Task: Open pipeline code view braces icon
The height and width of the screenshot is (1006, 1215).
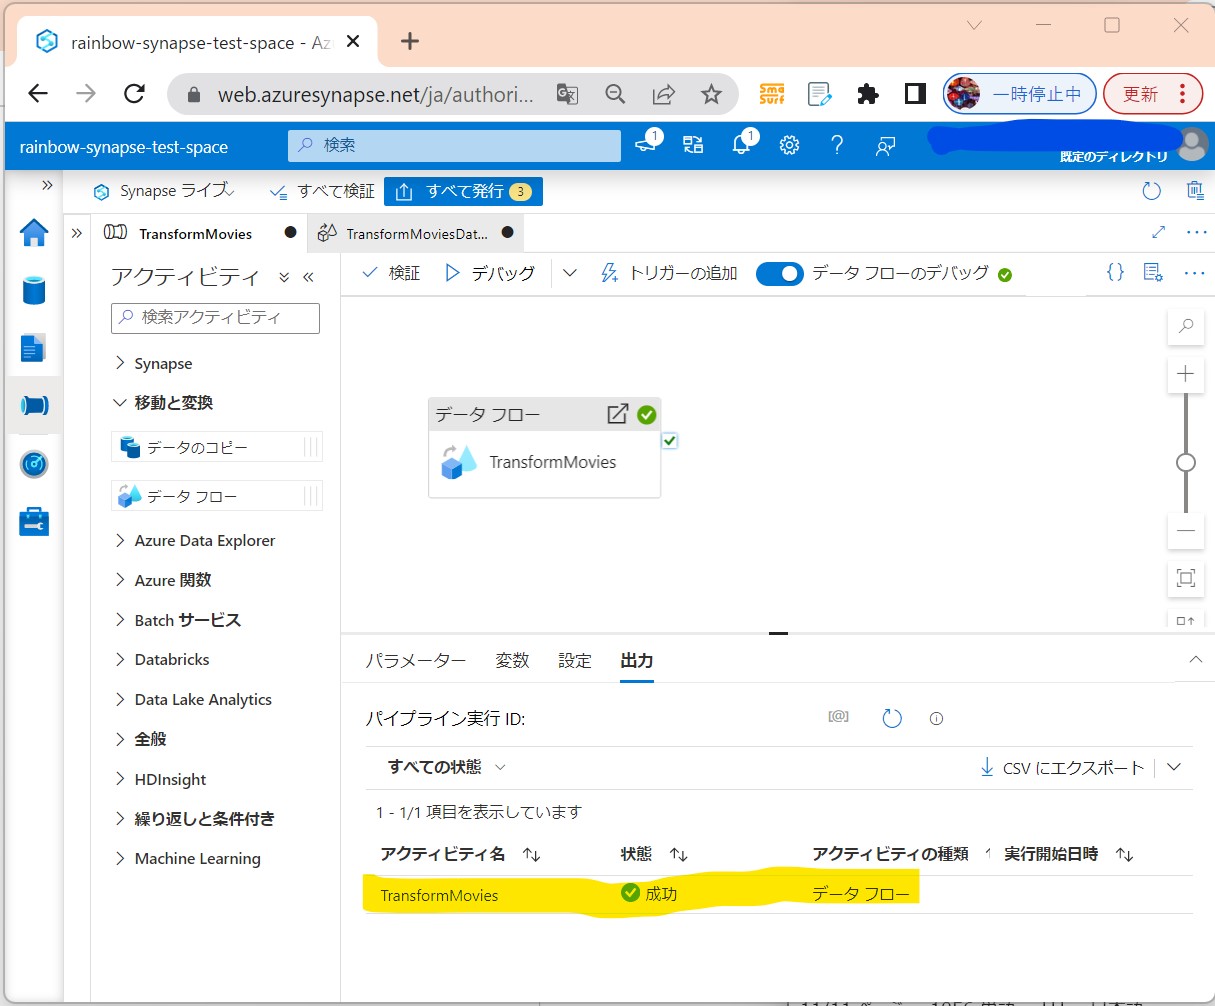Action: (1115, 272)
